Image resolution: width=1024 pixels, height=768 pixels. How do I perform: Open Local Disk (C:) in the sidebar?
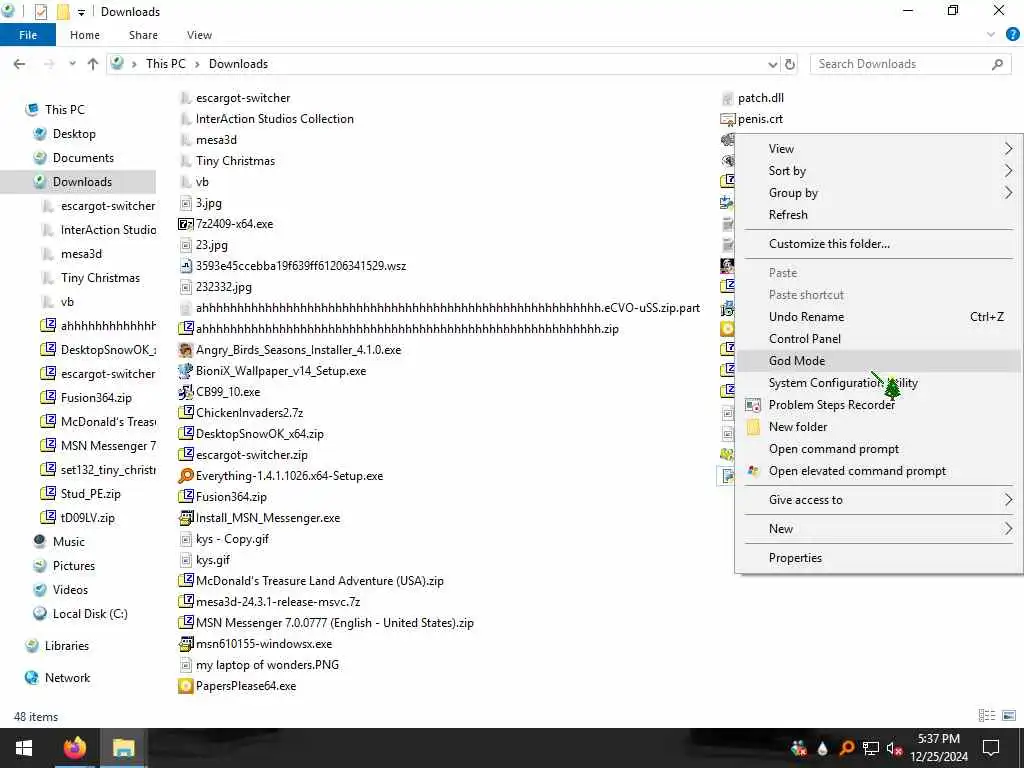(89, 614)
